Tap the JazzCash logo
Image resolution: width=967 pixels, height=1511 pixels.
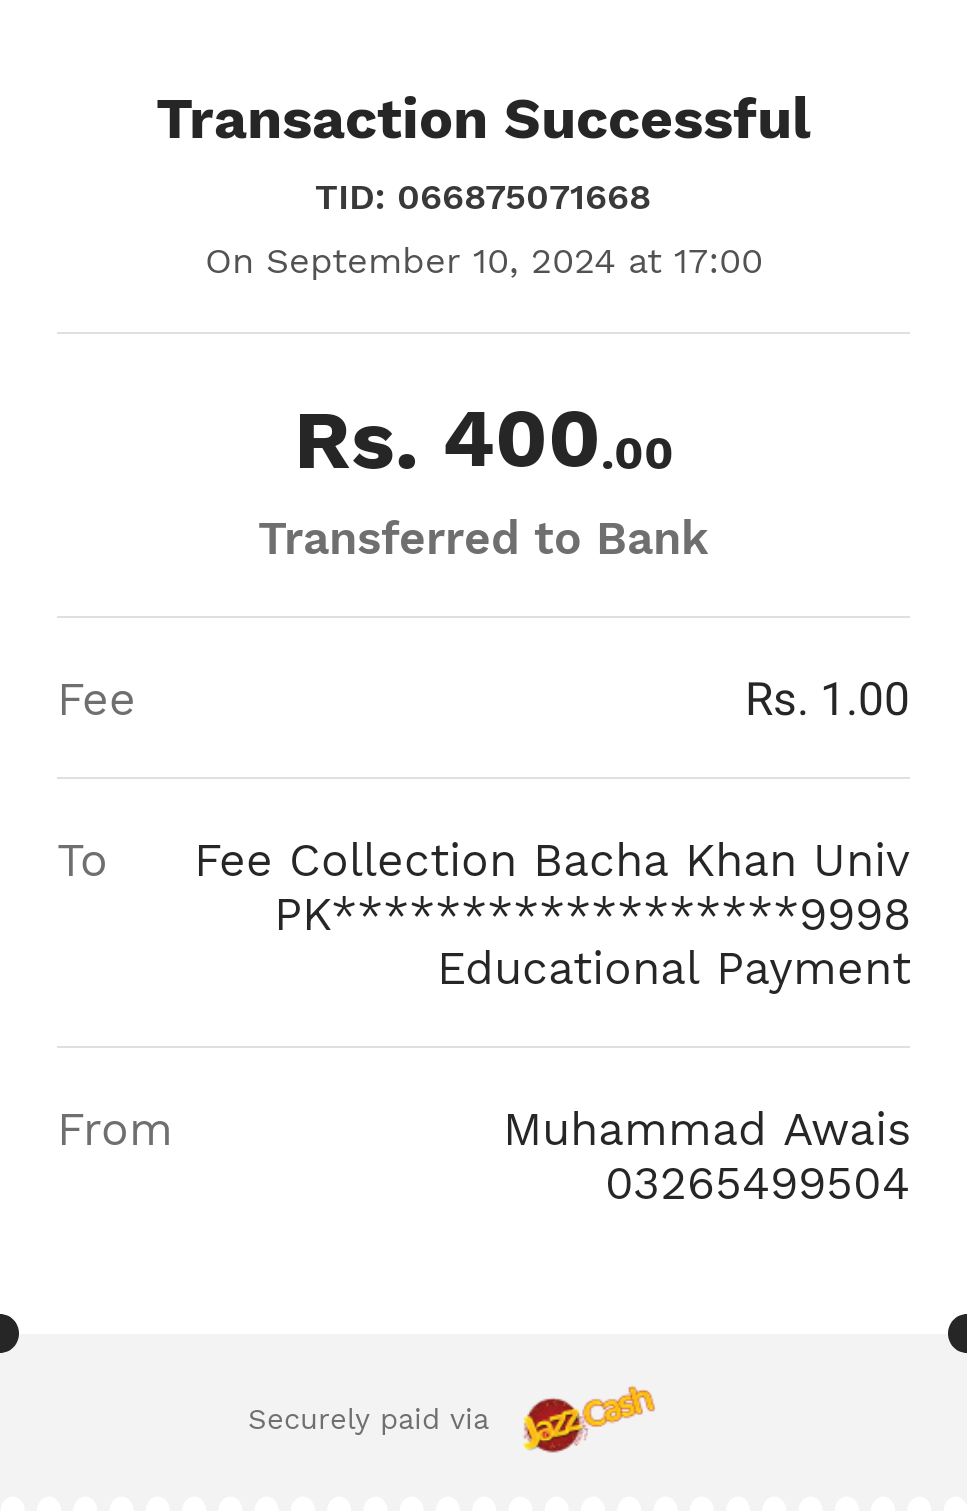click(x=588, y=1418)
